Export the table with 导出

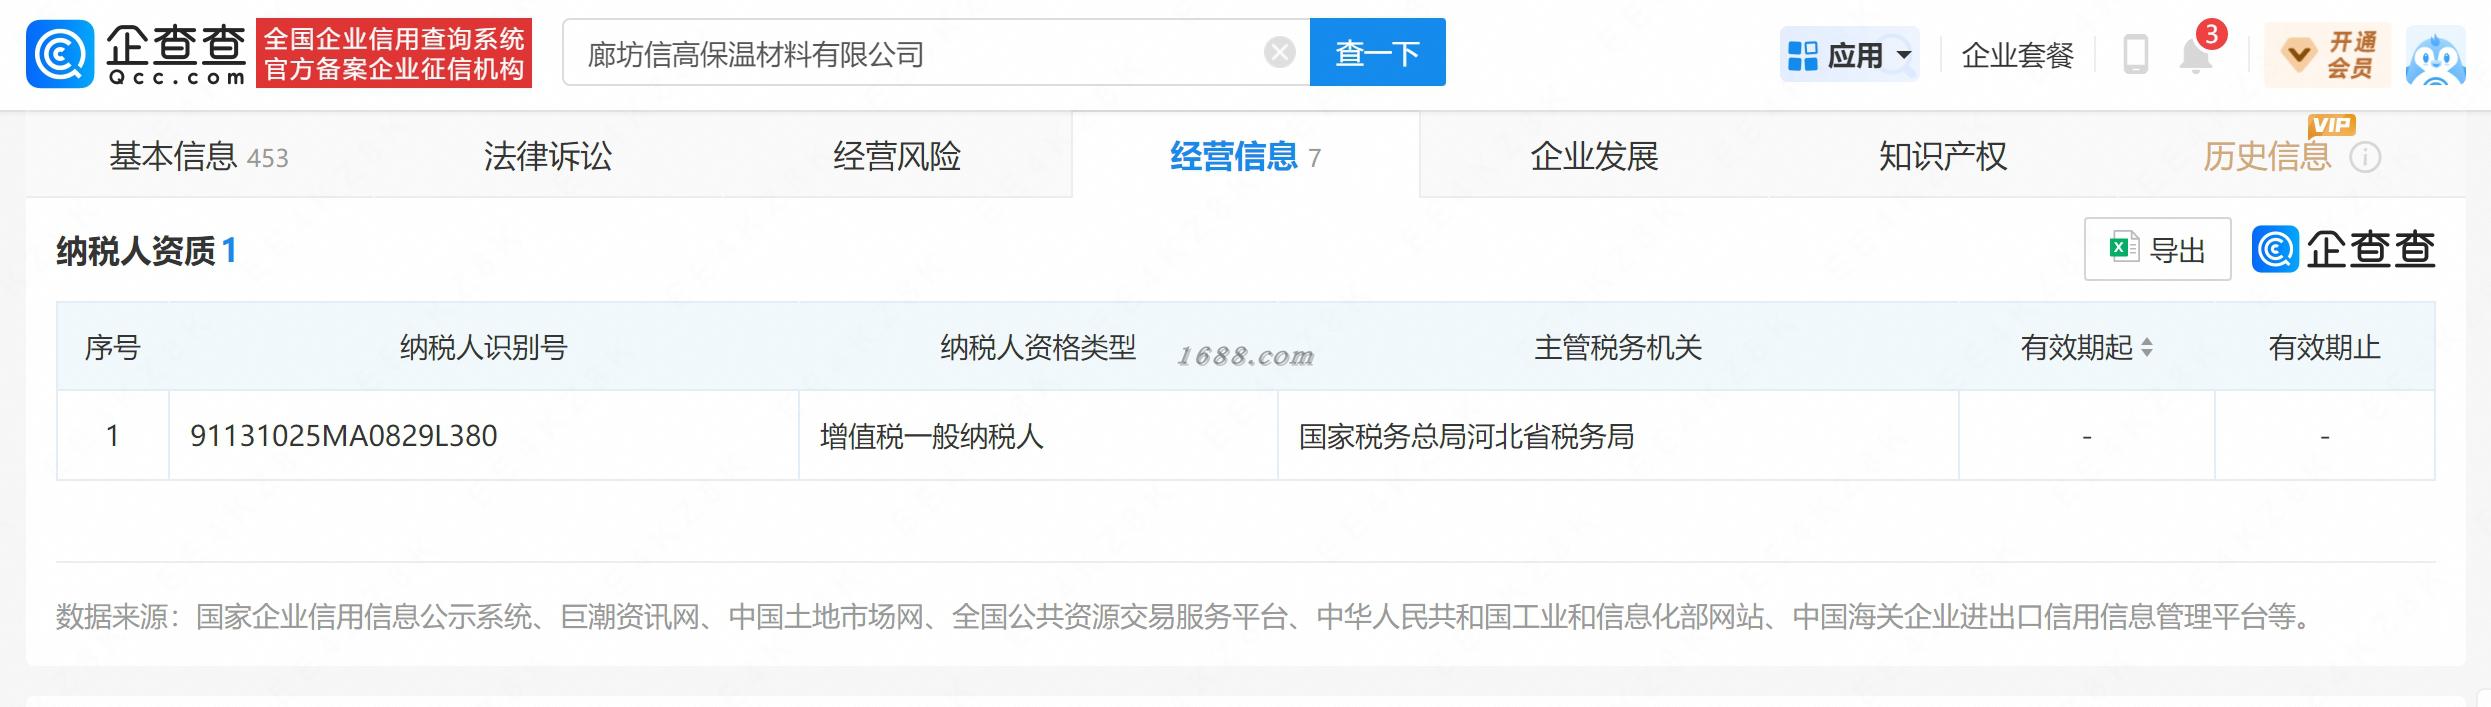(x=2157, y=249)
